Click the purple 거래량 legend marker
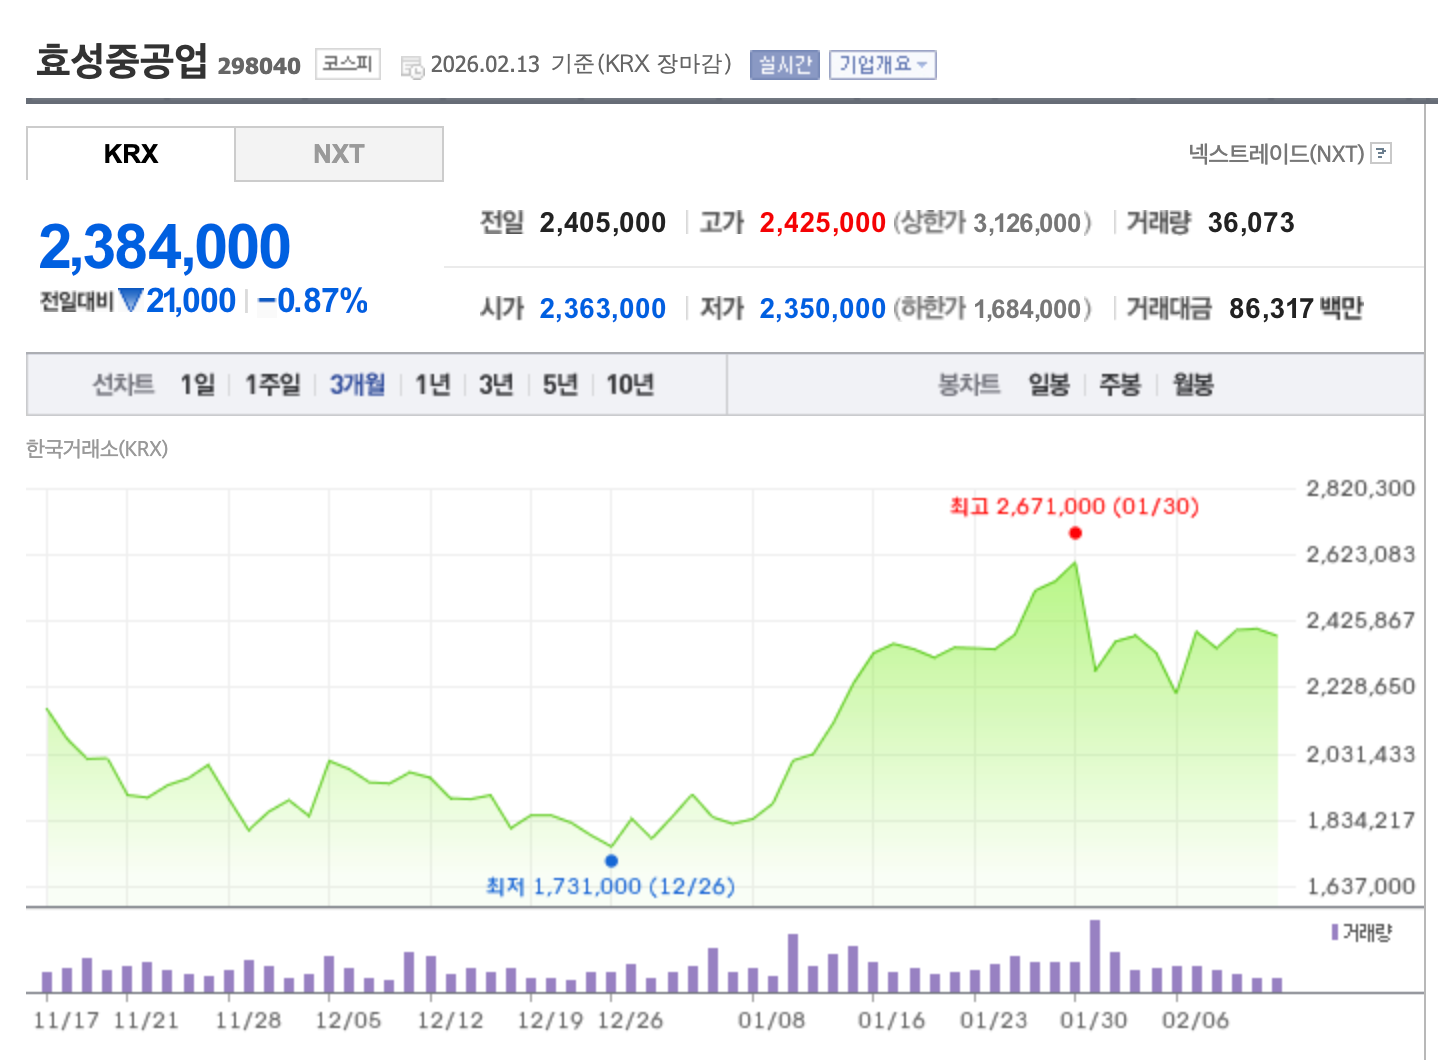 pyautogui.click(x=1335, y=932)
